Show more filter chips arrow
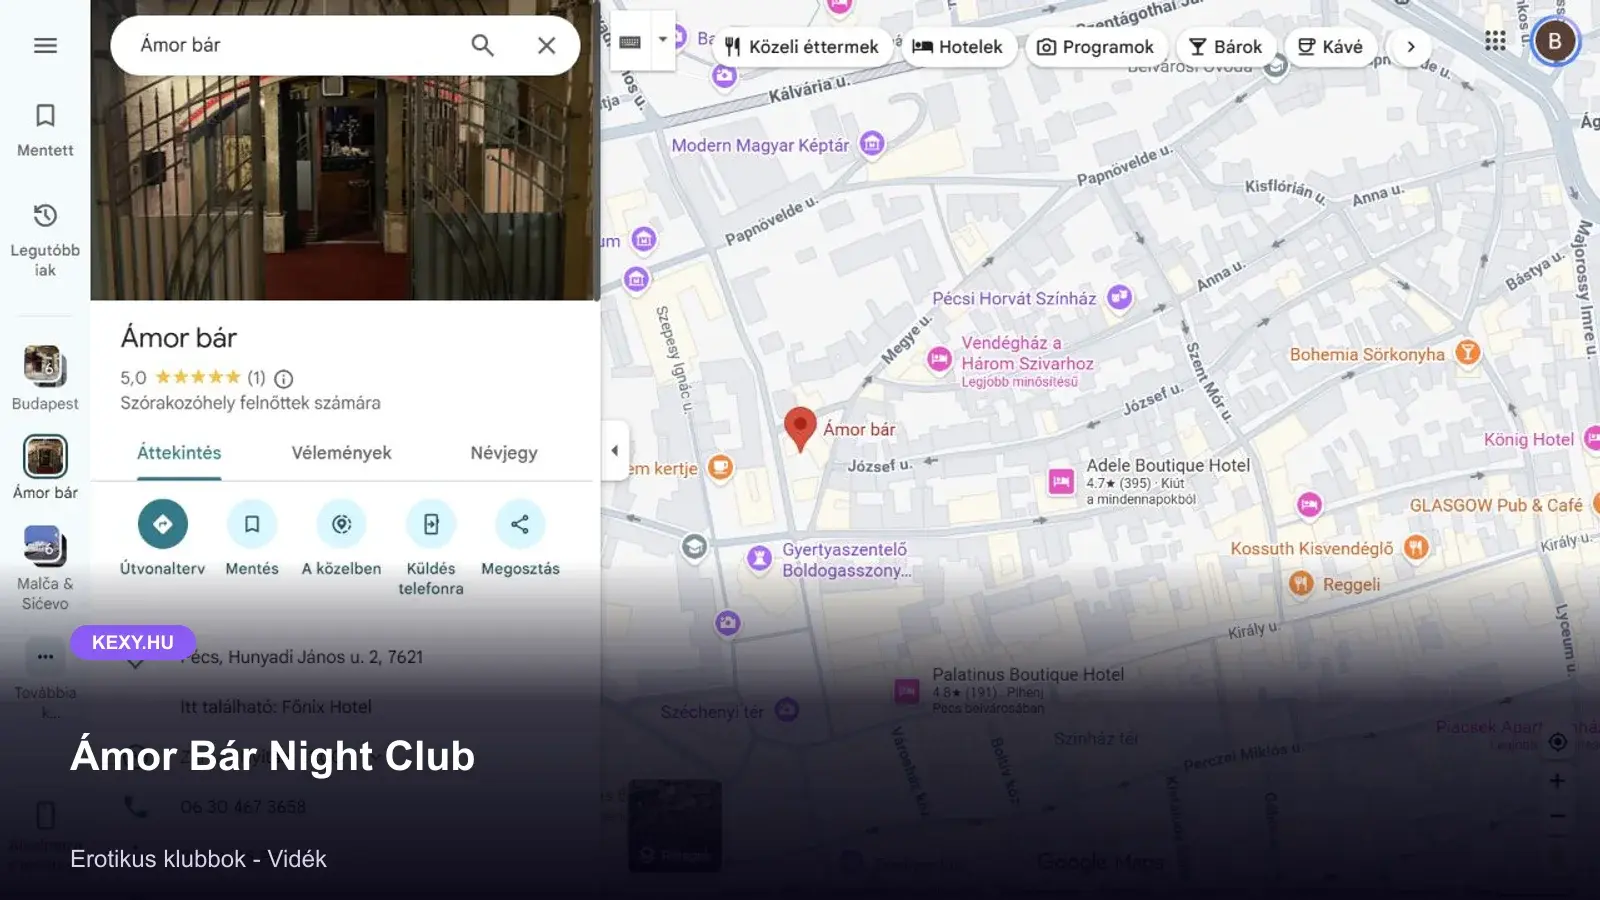 tap(1411, 47)
